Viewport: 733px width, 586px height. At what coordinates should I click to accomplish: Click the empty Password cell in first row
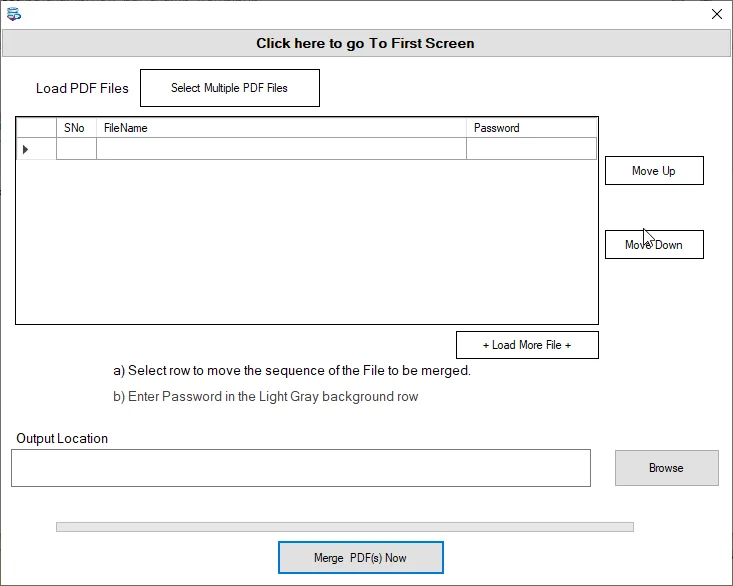(x=532, y=149)
